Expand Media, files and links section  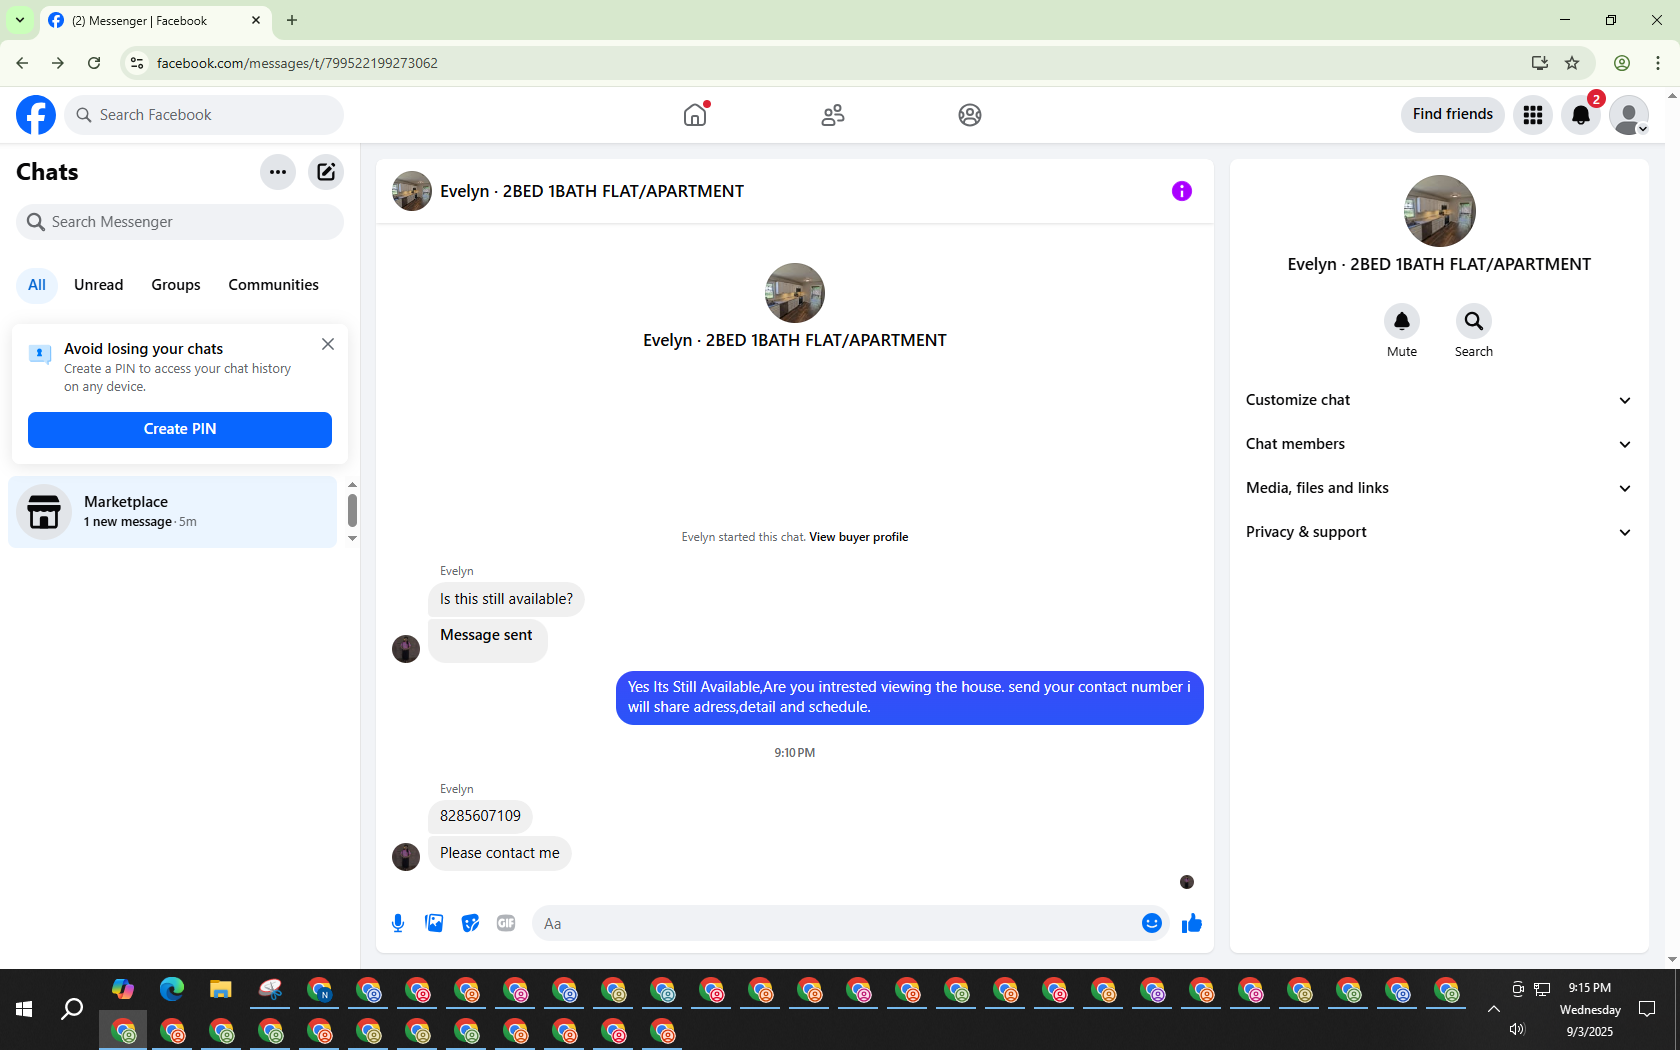pos(1439,488)
